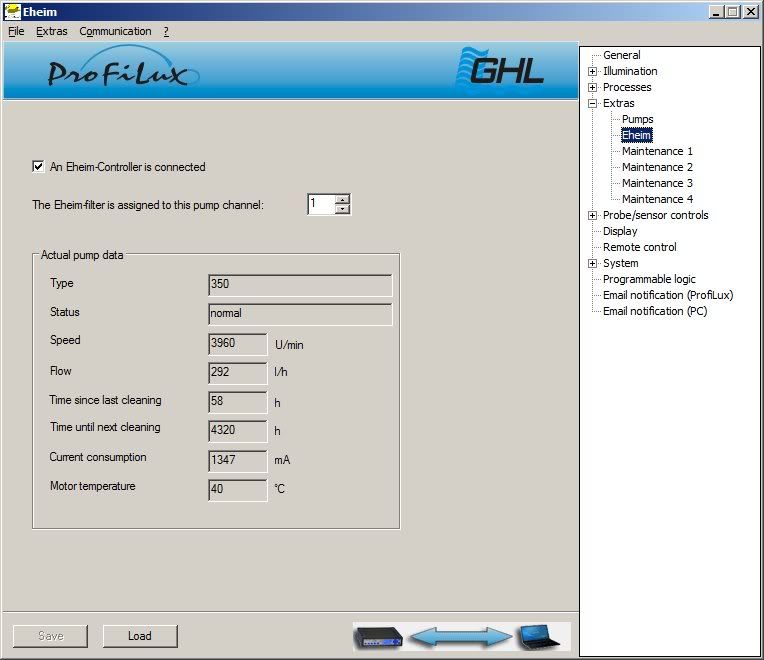Decrease pump channel with down spinner arrow
Image resolution: width=764 pixels, height=660 pixels.
pyautogui.click(x=343, y=209)
